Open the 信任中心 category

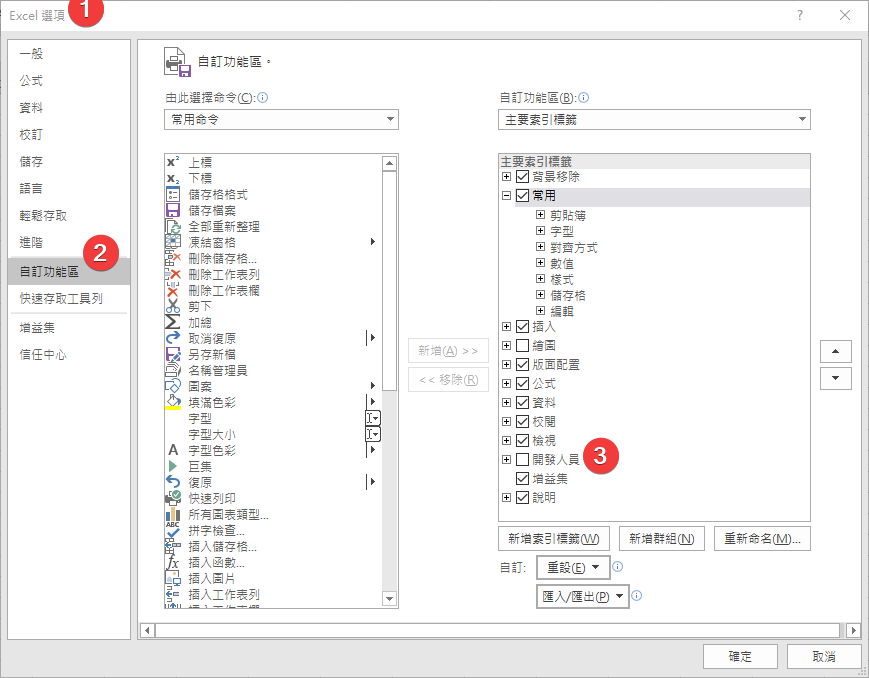(x=43, y=354)
